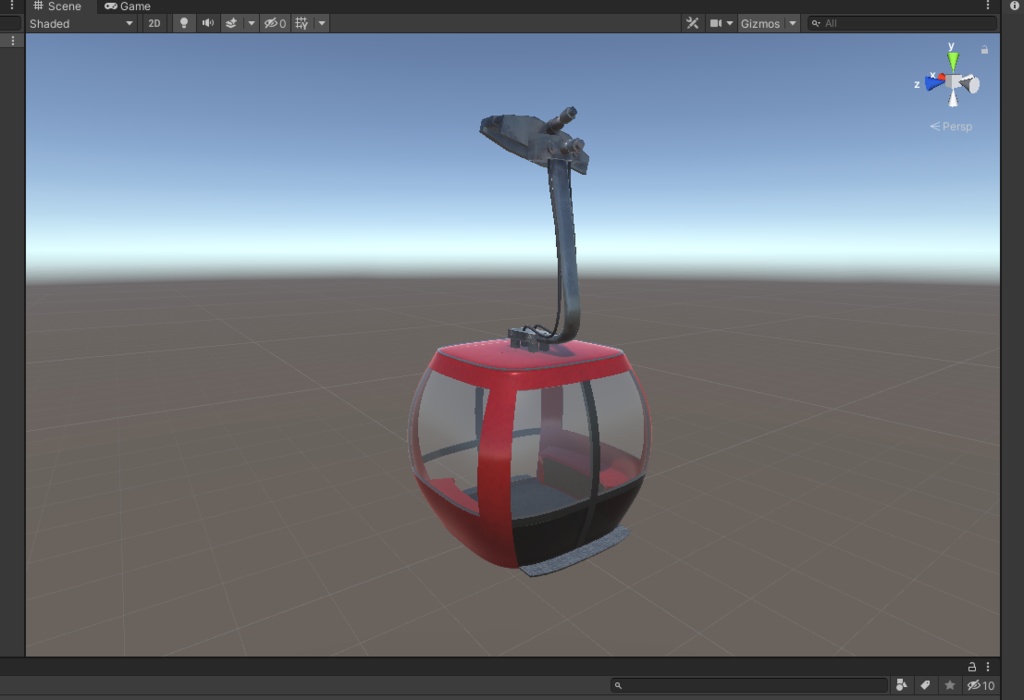1024x700 pixels.
Task: Open the Shaded draw mode dropdown
Action: pos(80,23)
